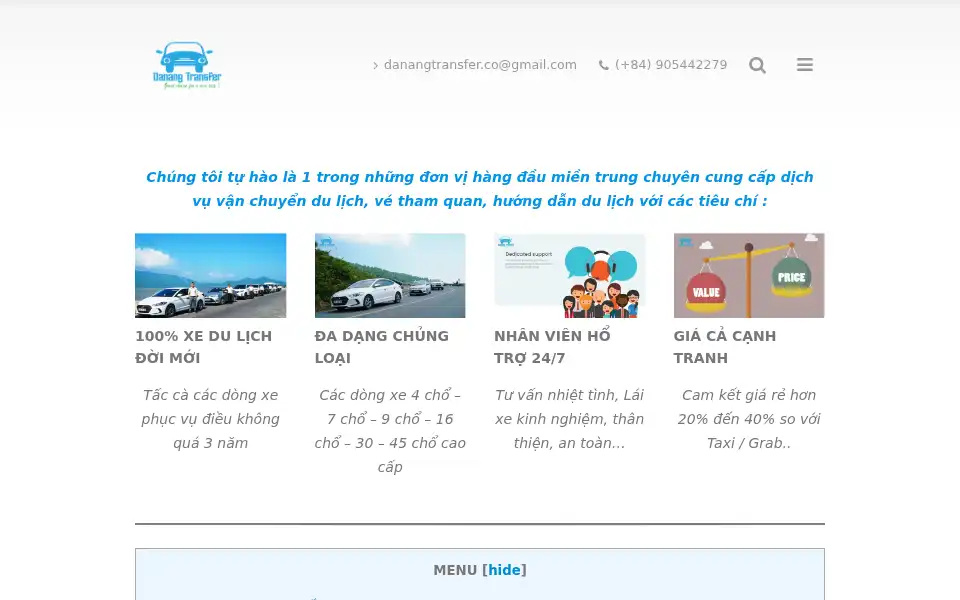
Task: Open the search magnifier icon
Action: (757, 65)
